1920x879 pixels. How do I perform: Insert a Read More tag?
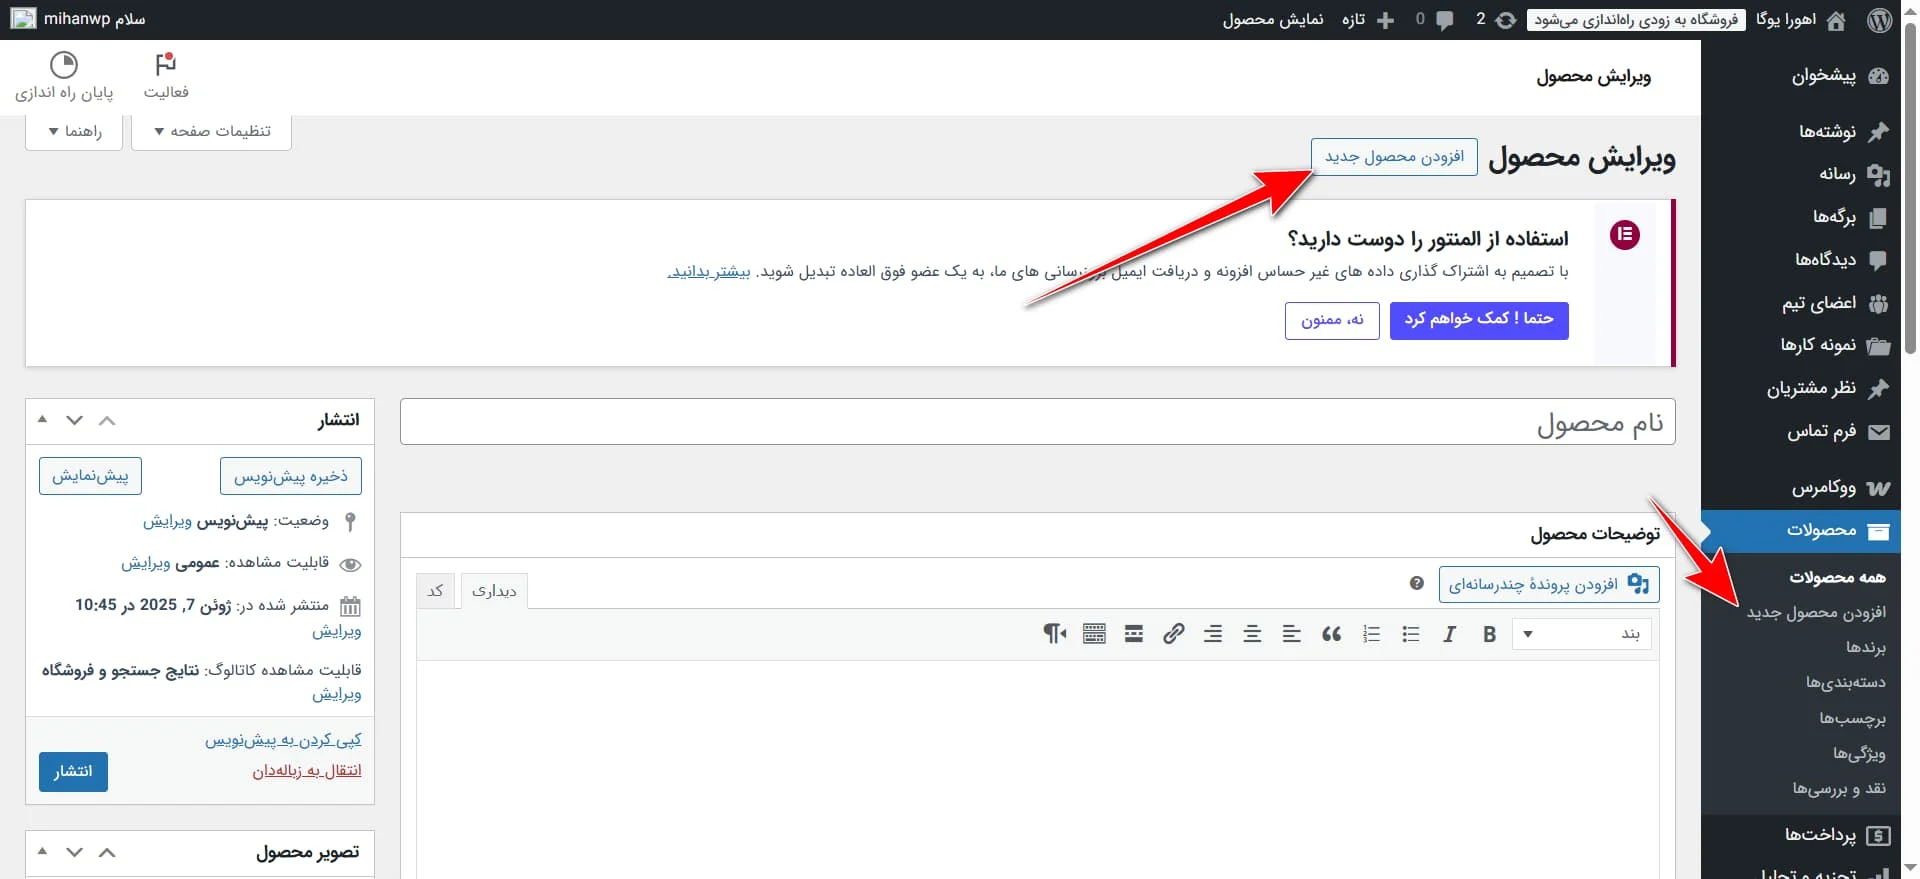(x=1133, y=634)
